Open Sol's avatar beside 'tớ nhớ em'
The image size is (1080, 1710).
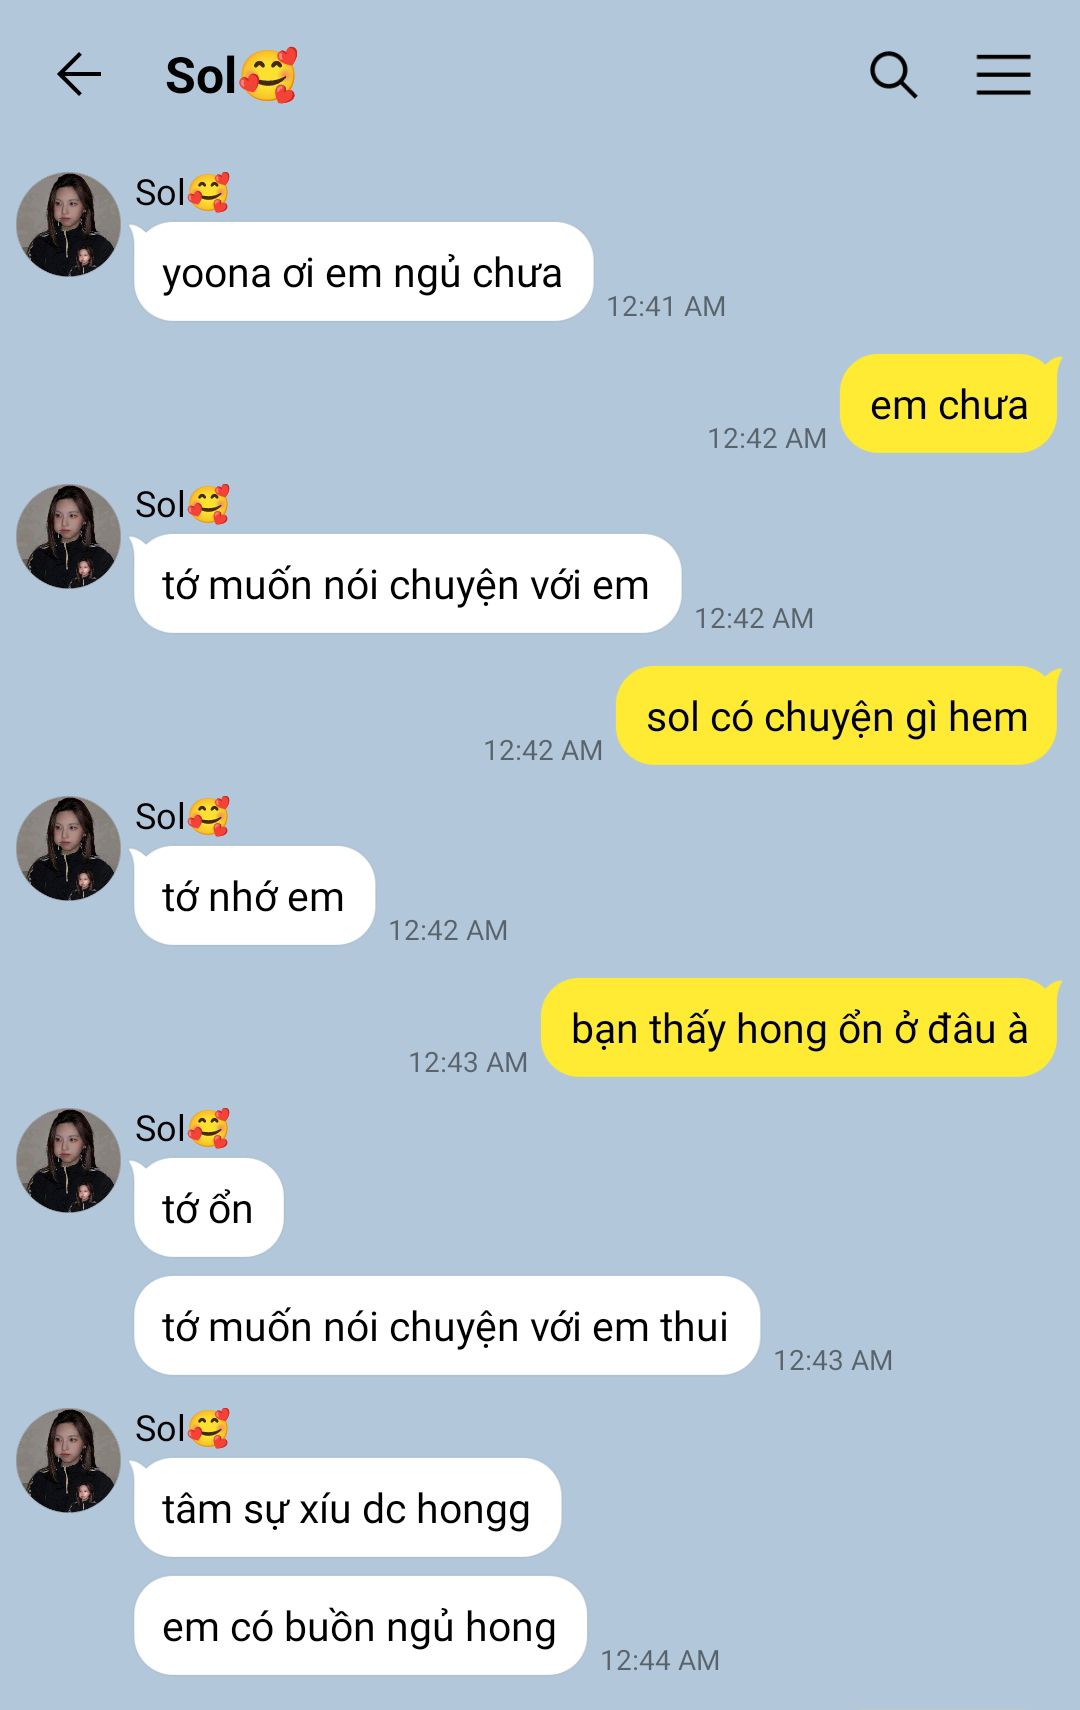[x=68, y=848]
